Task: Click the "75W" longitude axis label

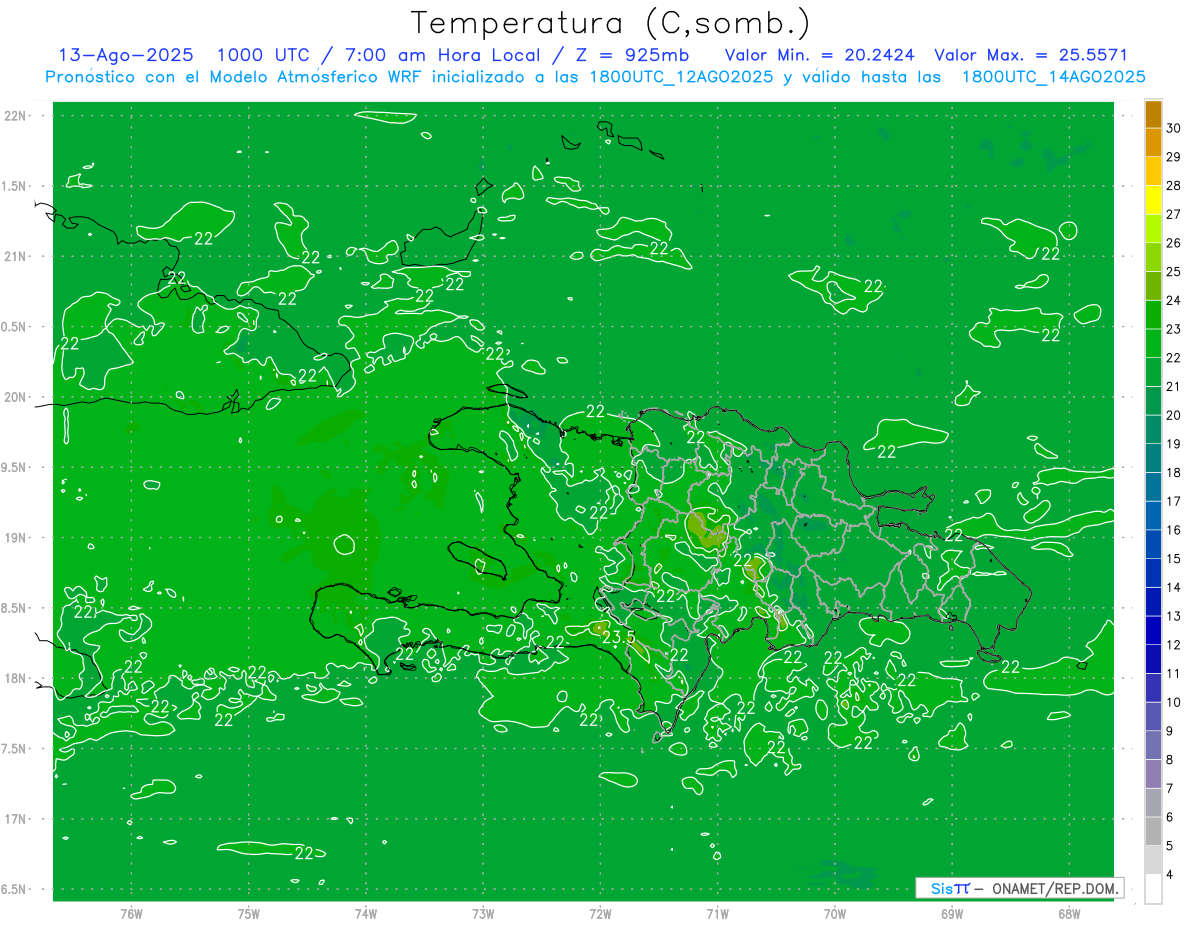Action: tap(249, 914)
